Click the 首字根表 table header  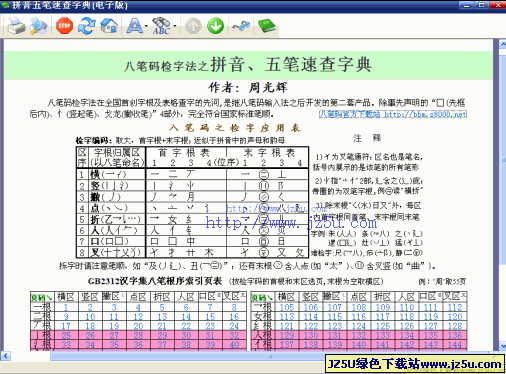184,153
